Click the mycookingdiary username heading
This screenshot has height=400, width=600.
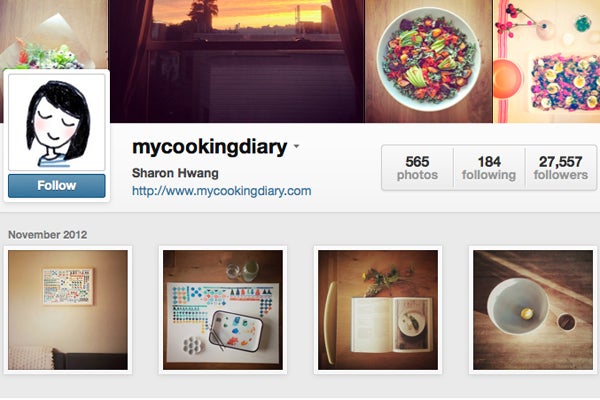209,147
